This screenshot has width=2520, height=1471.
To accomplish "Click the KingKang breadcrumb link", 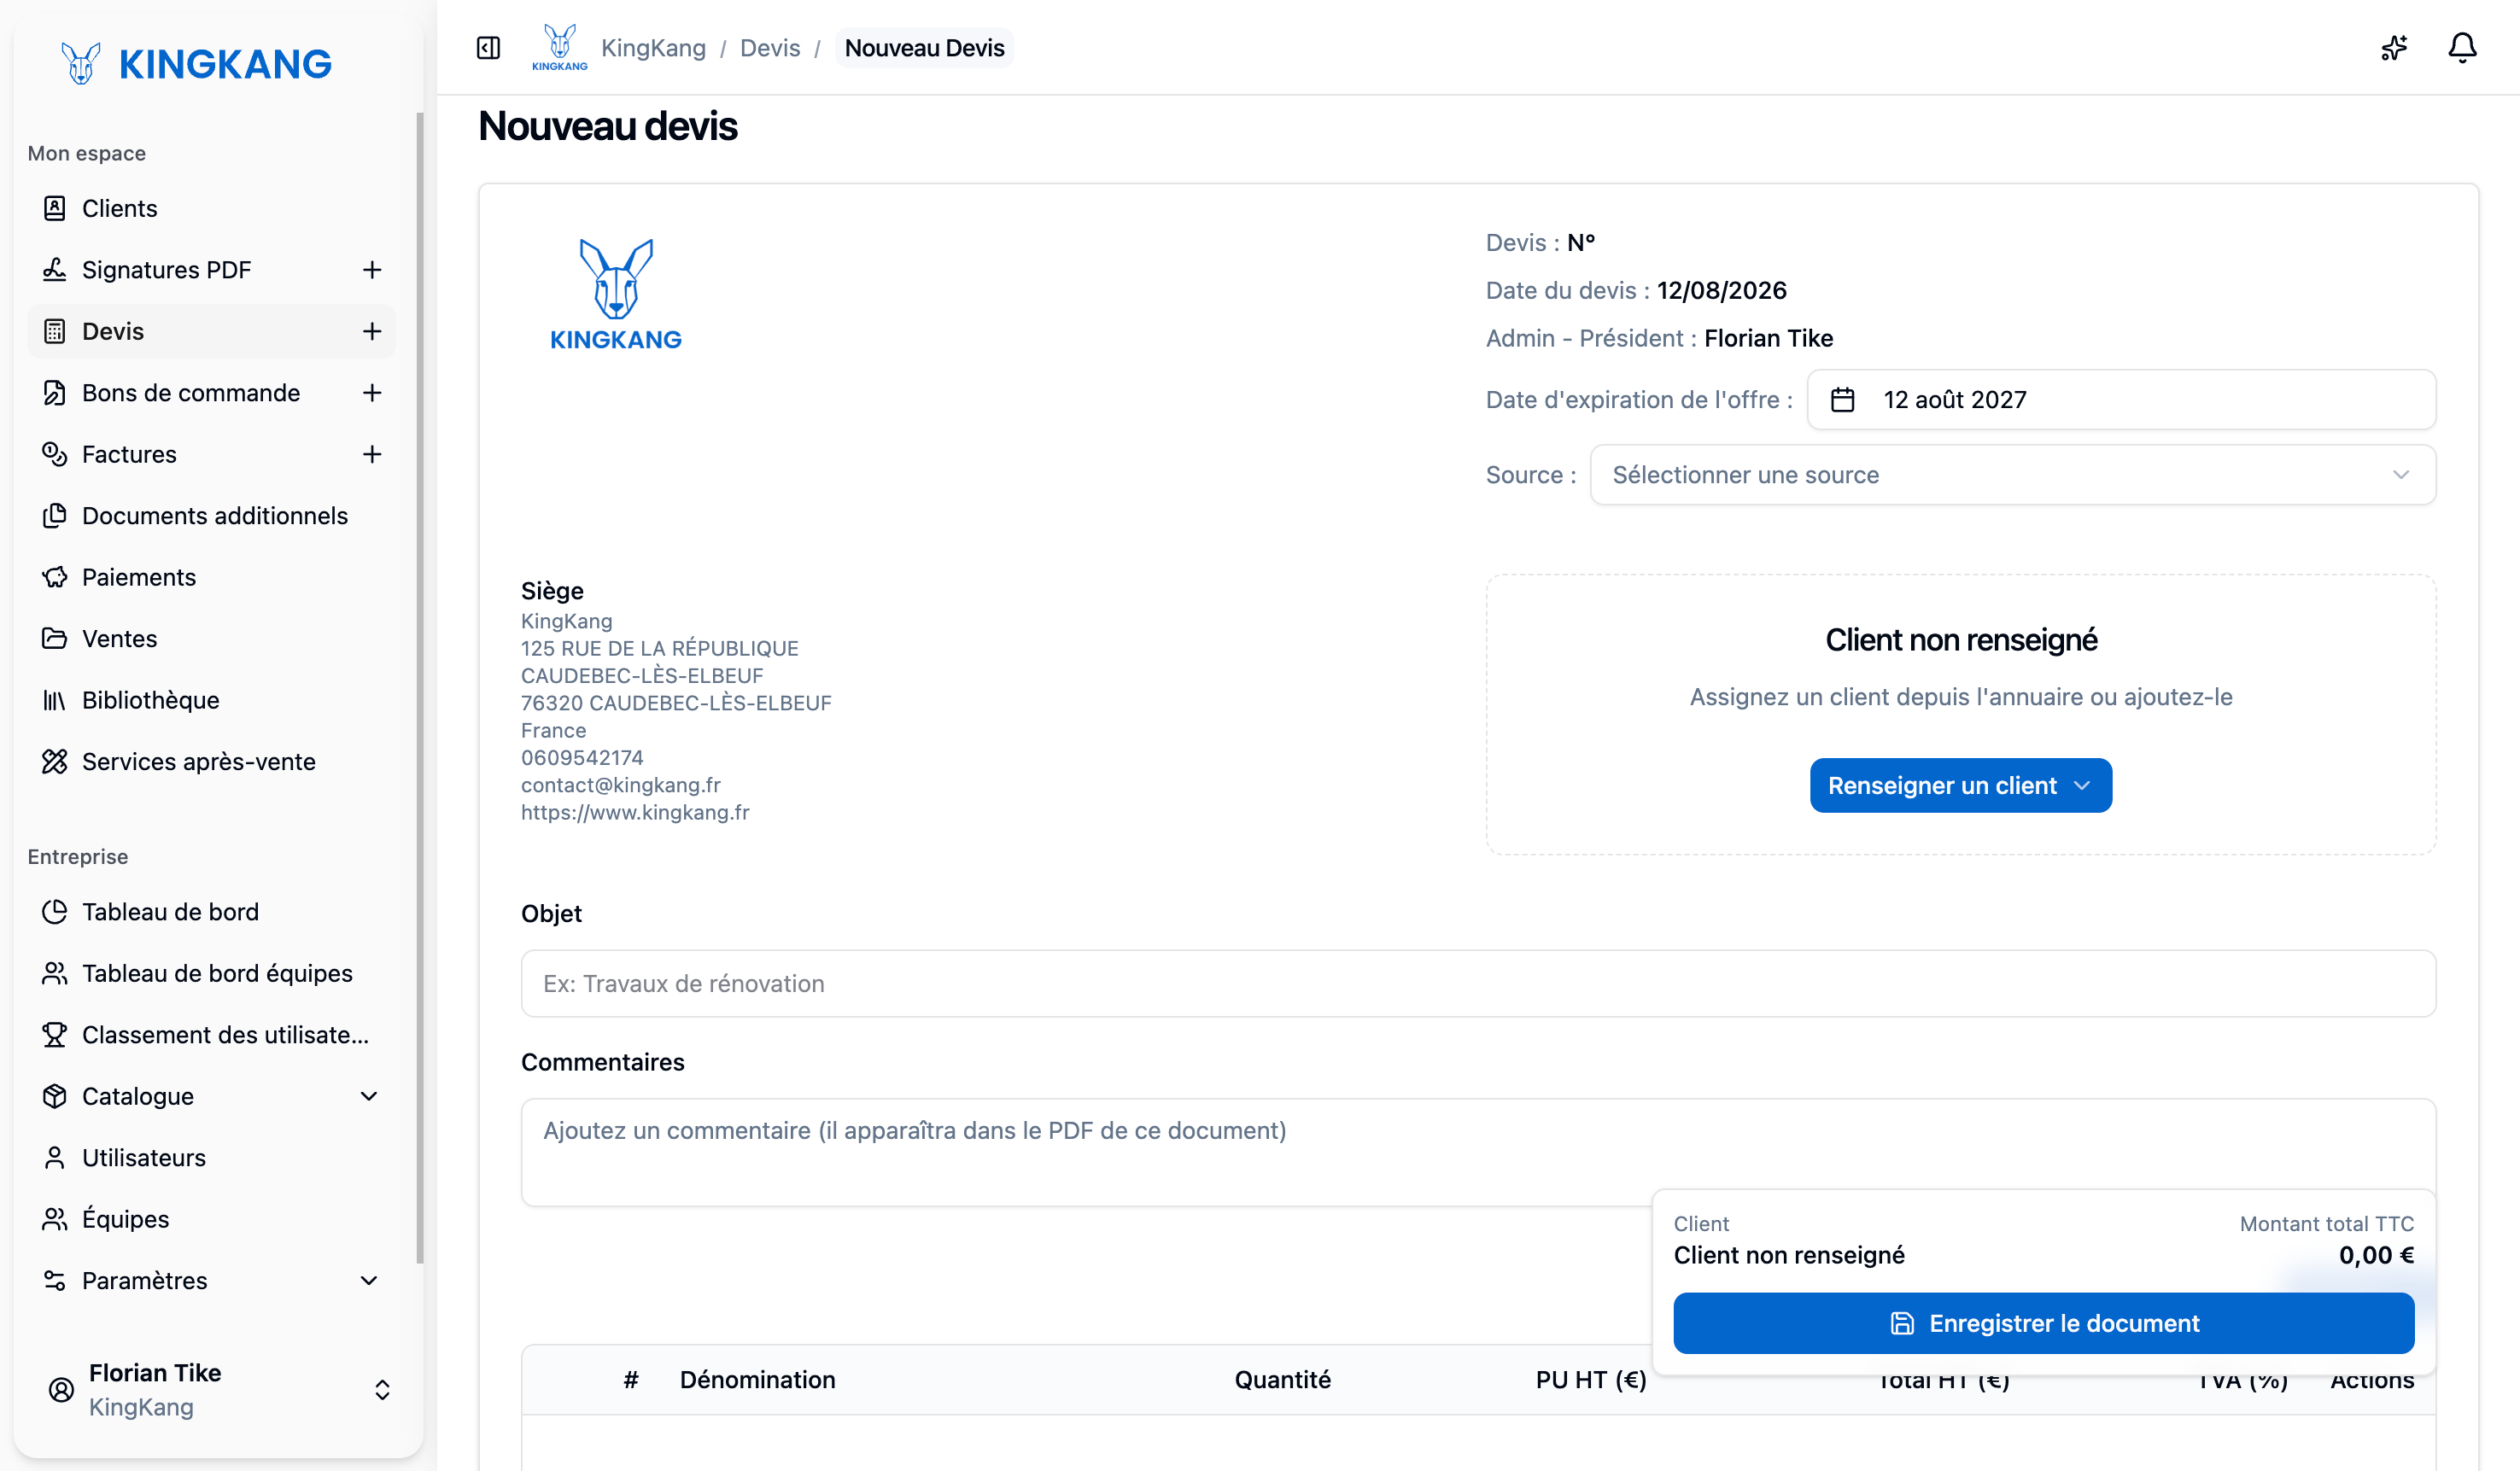I will tap(653, 48).
